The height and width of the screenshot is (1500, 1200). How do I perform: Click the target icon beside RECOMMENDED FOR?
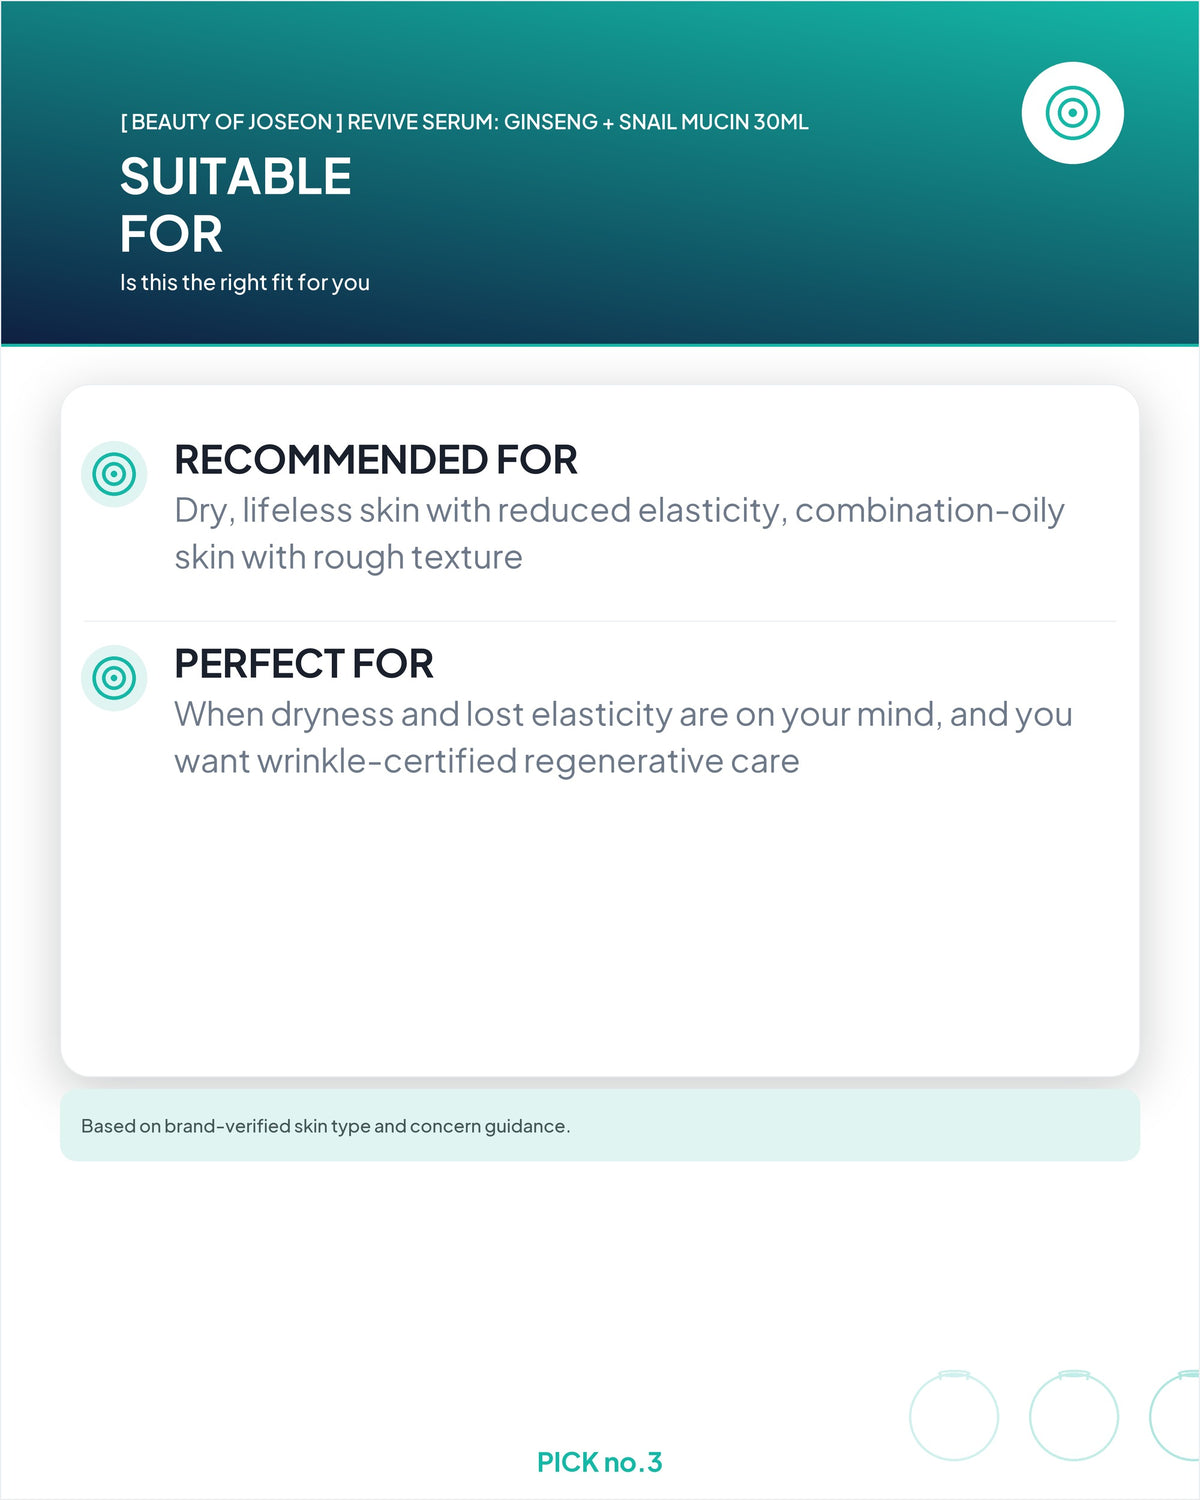coord(114,474)
